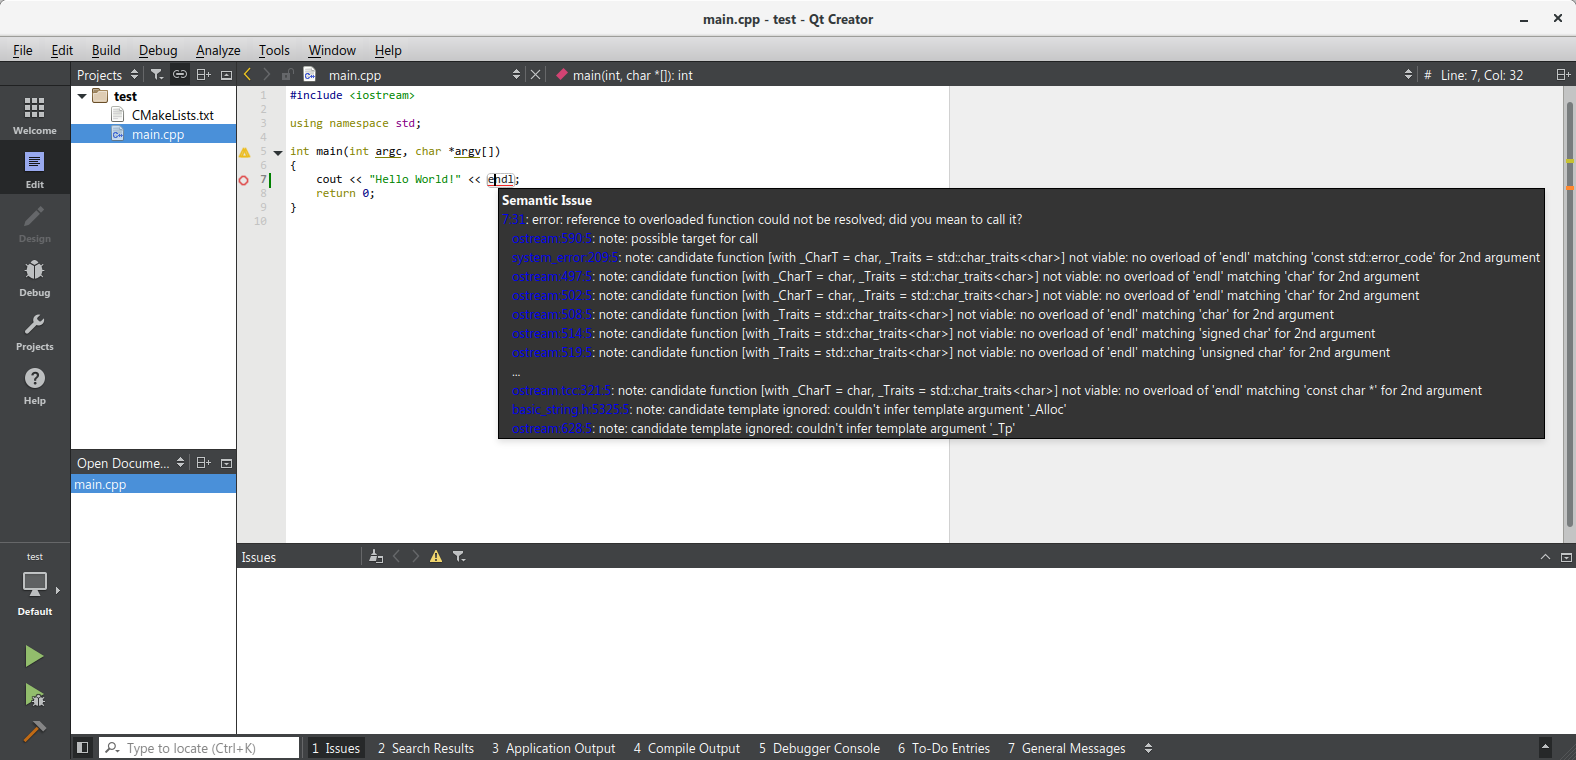
Task: Open the Tools menu
Action: [274, 50]
